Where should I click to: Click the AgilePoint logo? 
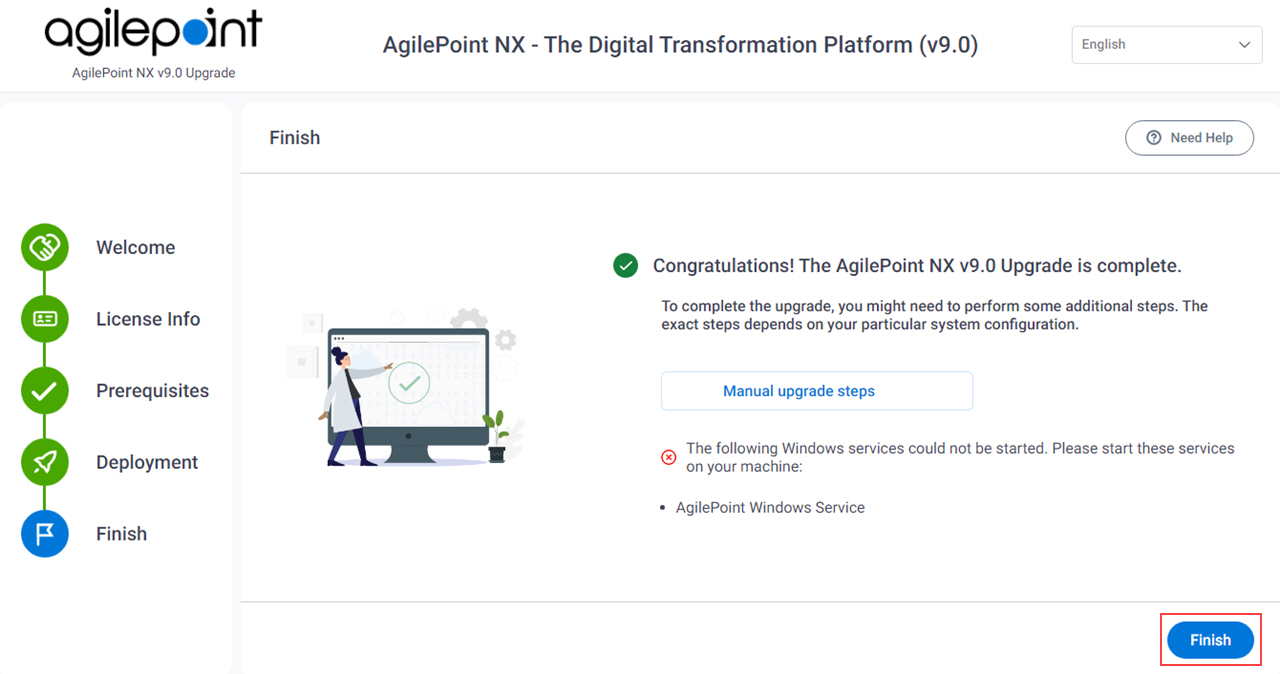[x=153, y=34]
